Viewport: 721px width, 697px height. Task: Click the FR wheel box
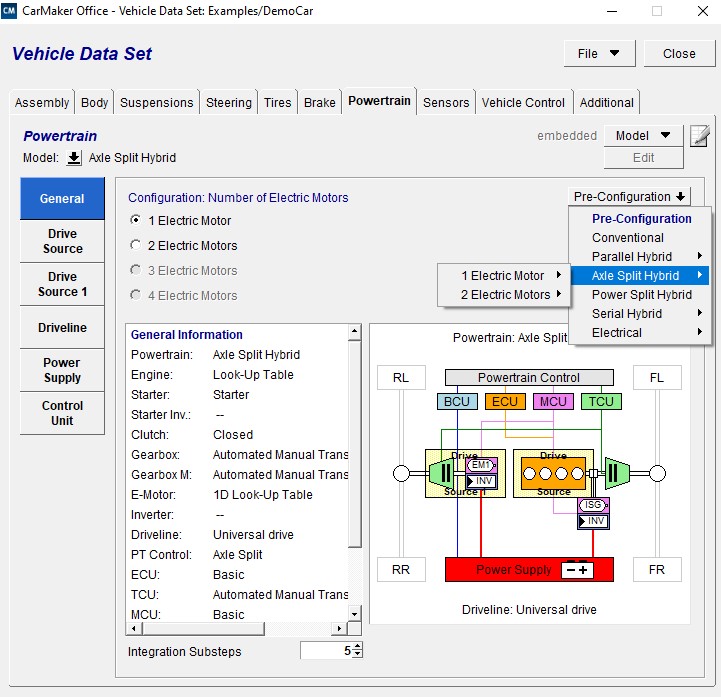[657, 570]
